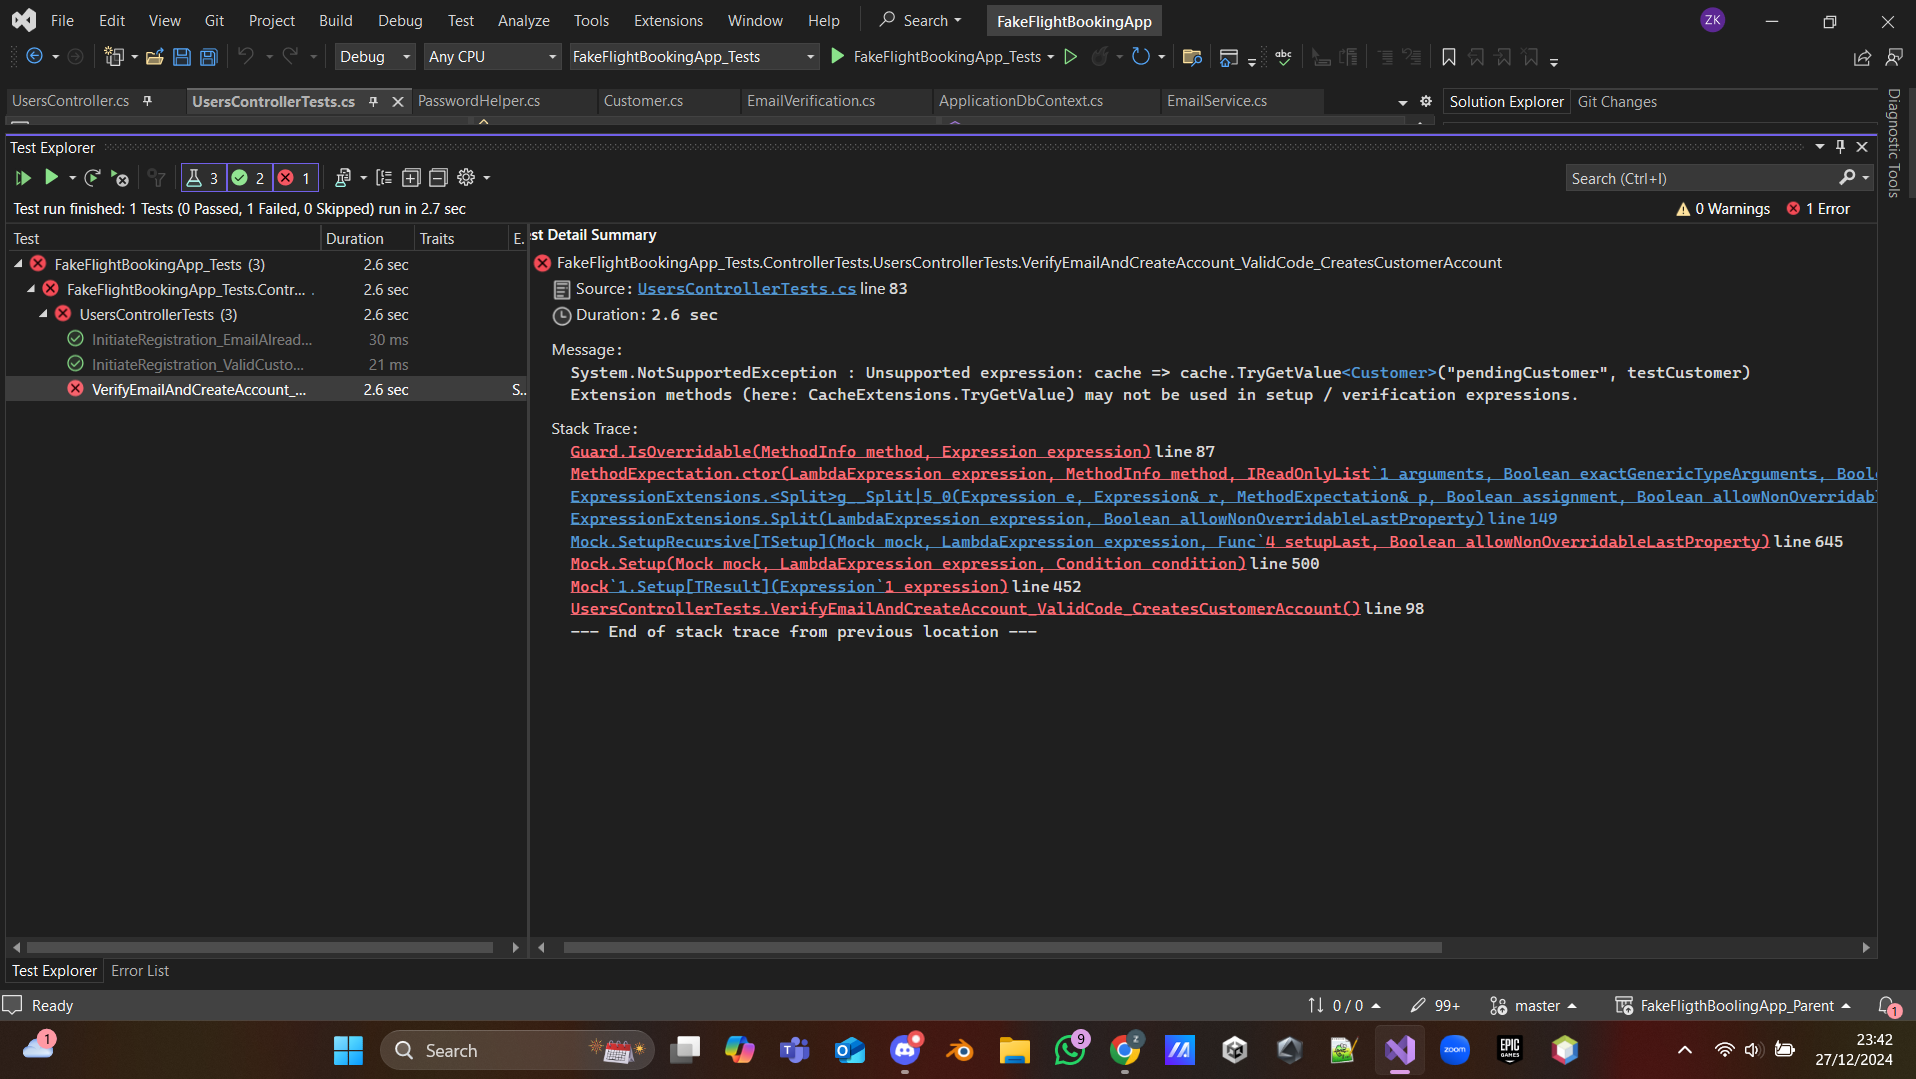The width and height of the screenshot is (1916, 1079).
Task: Click the Save All icon
Action: 209,57
